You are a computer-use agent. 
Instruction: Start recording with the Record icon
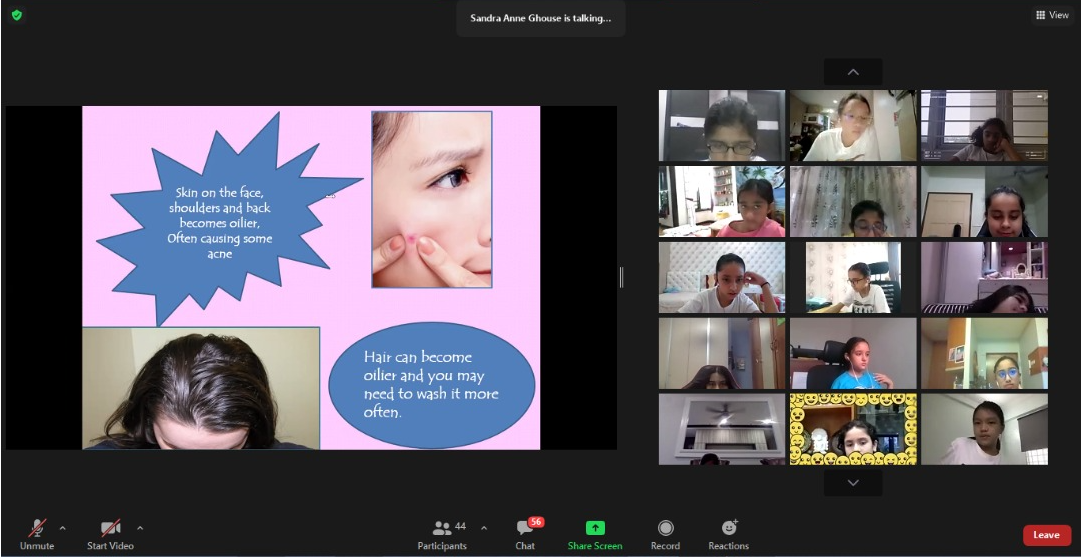665,528
